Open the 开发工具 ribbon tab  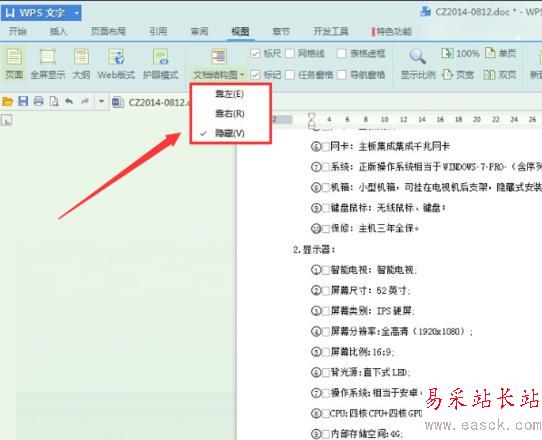(x=331, y=31)
